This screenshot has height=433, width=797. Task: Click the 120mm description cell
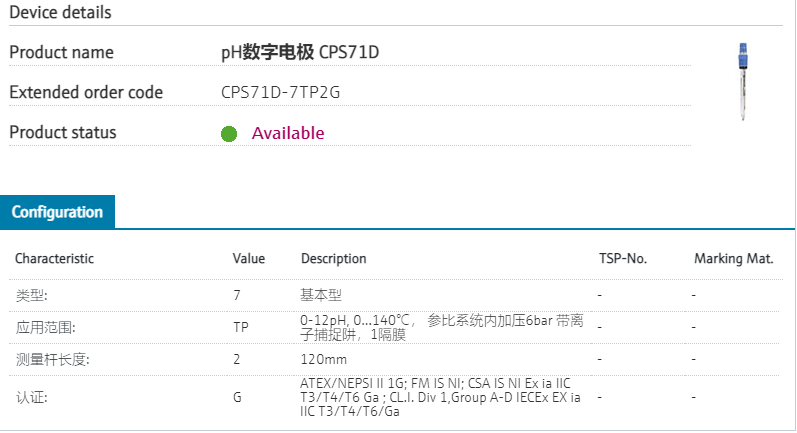(x=324, y=359)
